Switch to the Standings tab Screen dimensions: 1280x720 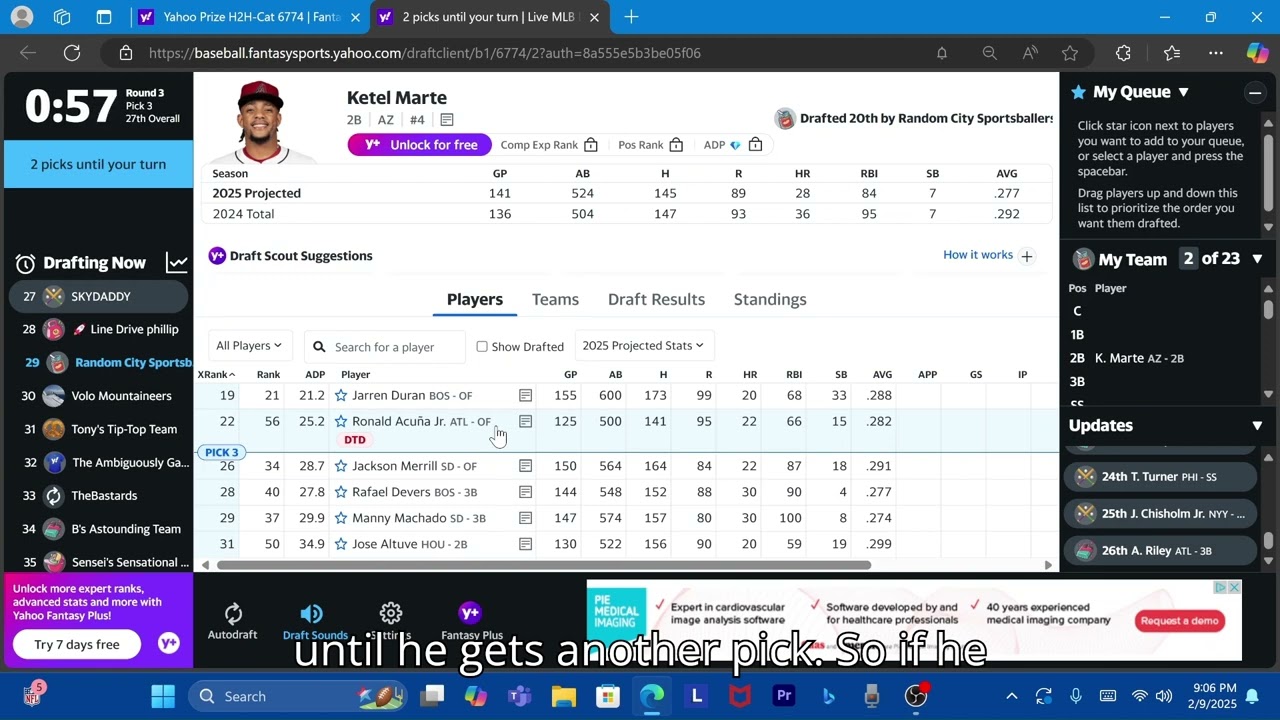click(x=769, y=299)
